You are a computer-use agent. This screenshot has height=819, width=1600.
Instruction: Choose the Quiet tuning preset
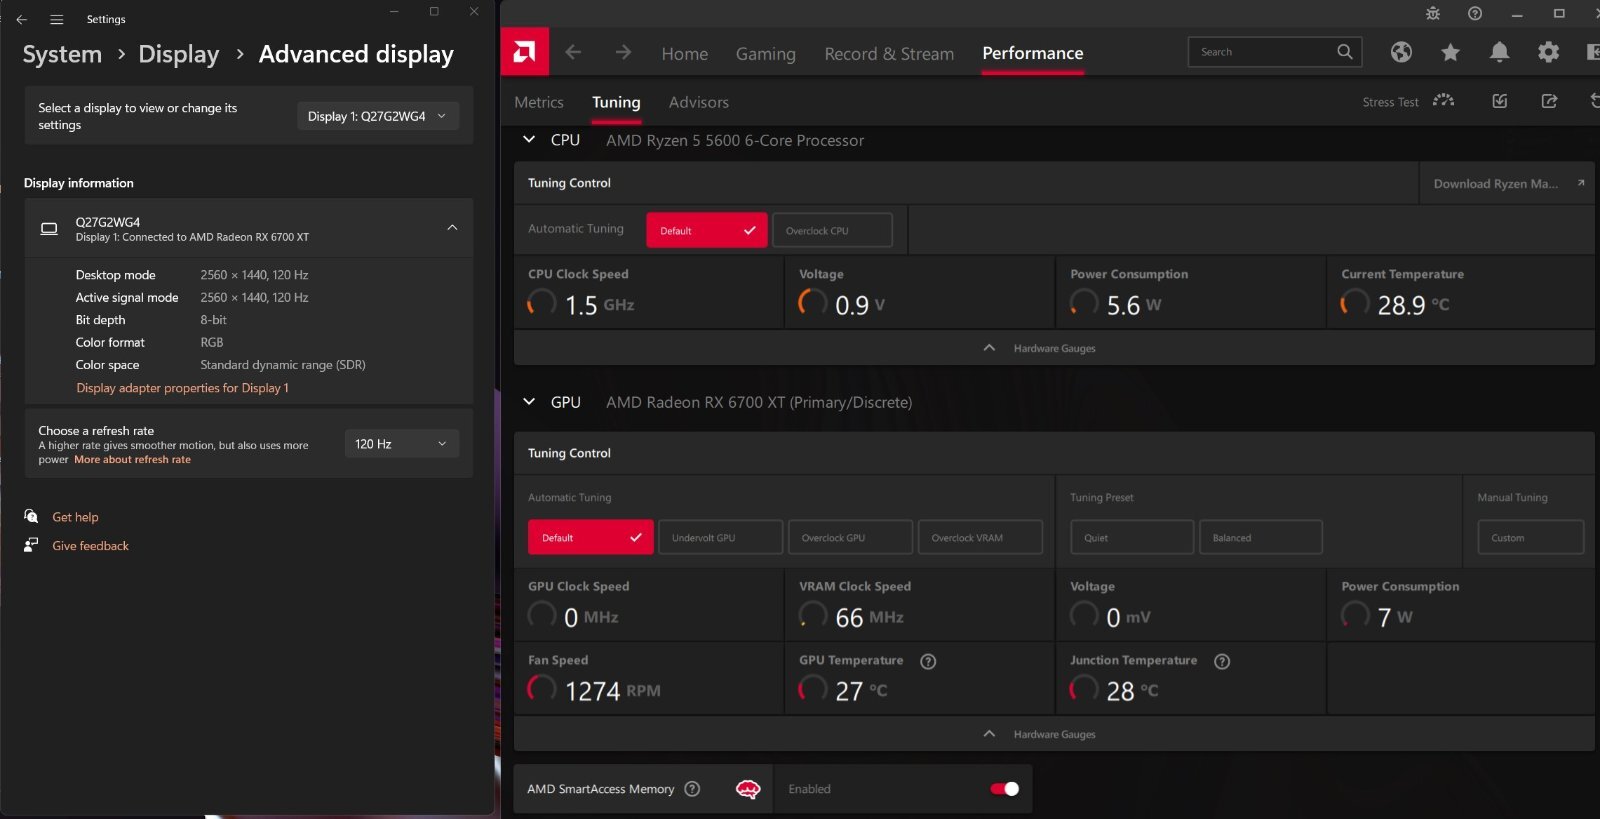coord(1132,537)
